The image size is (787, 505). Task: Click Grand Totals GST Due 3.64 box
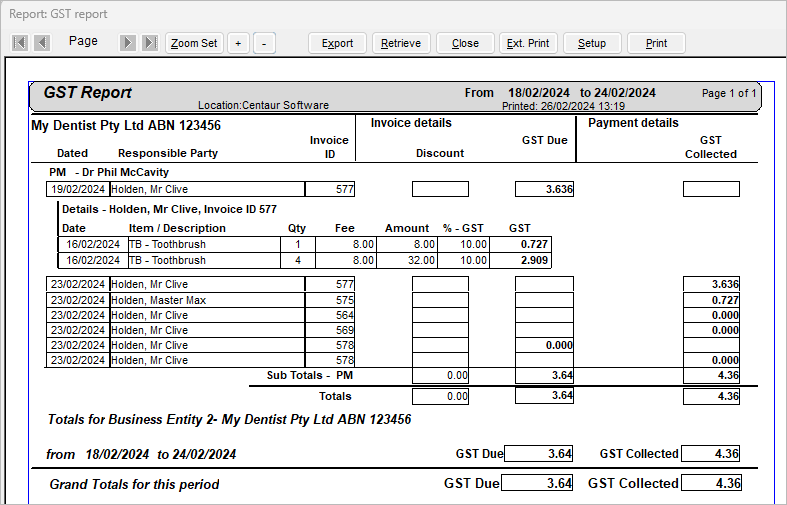point(537,483)
